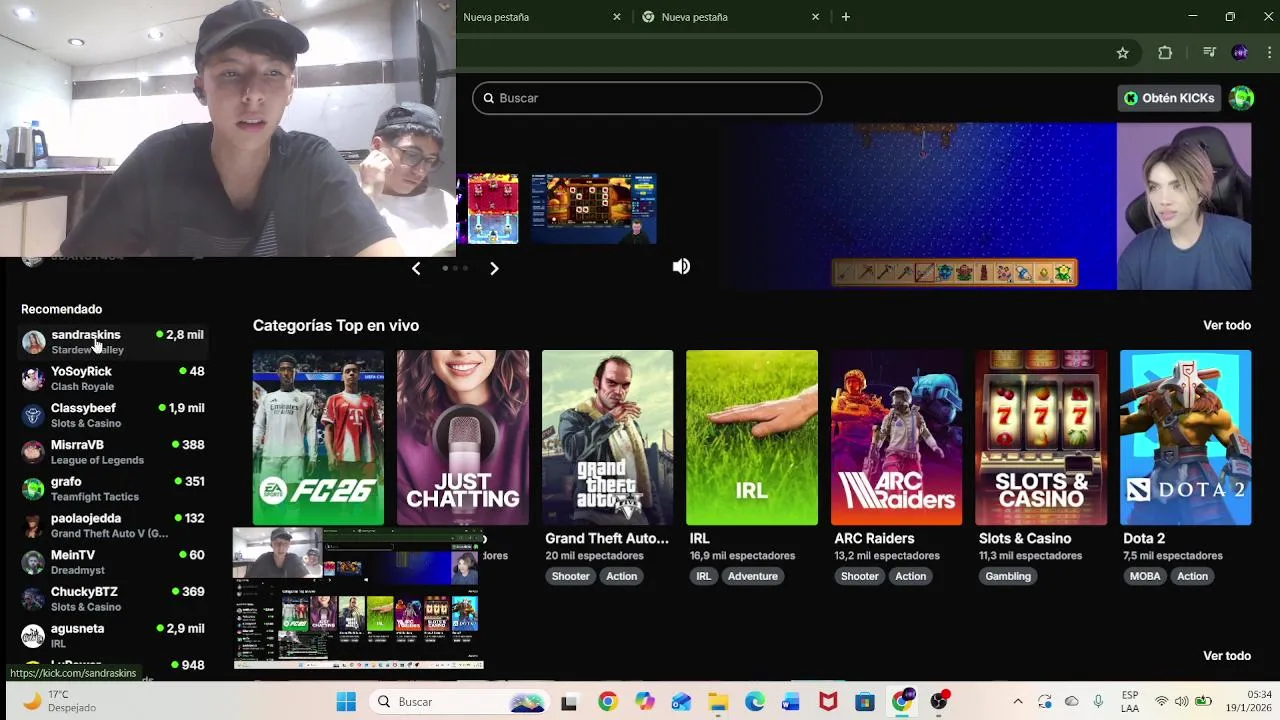Open the Chrome profile avatar
Image resolution: width=1280 pixels, height=720 pixels.
pyautogui.click(x=1240, y=53)
